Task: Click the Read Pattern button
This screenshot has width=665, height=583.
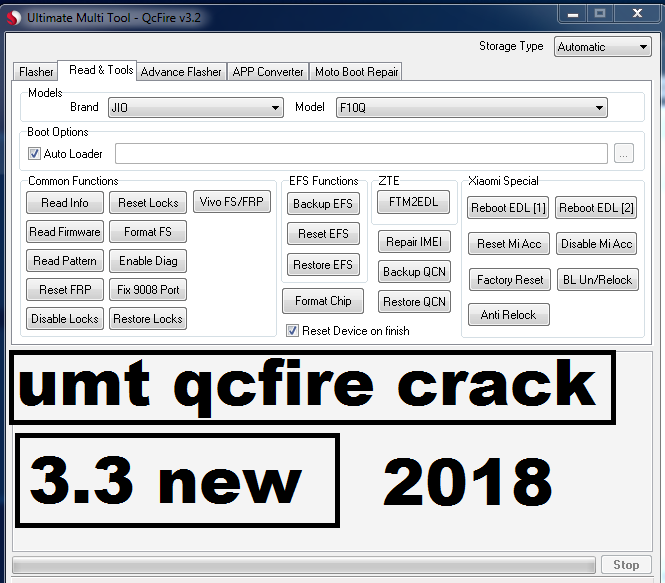Action: click(x=64, y=261)
